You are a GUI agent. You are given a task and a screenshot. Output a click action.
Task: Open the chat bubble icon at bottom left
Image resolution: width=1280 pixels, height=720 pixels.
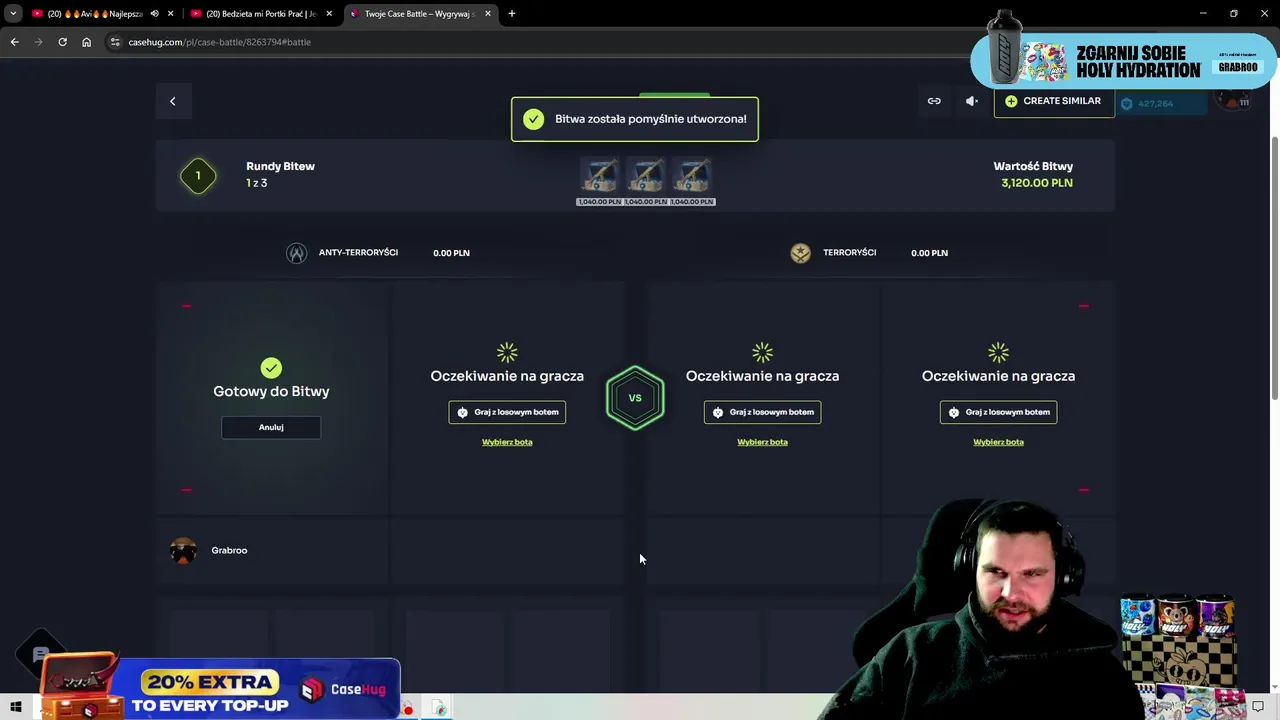coord(41,655)
